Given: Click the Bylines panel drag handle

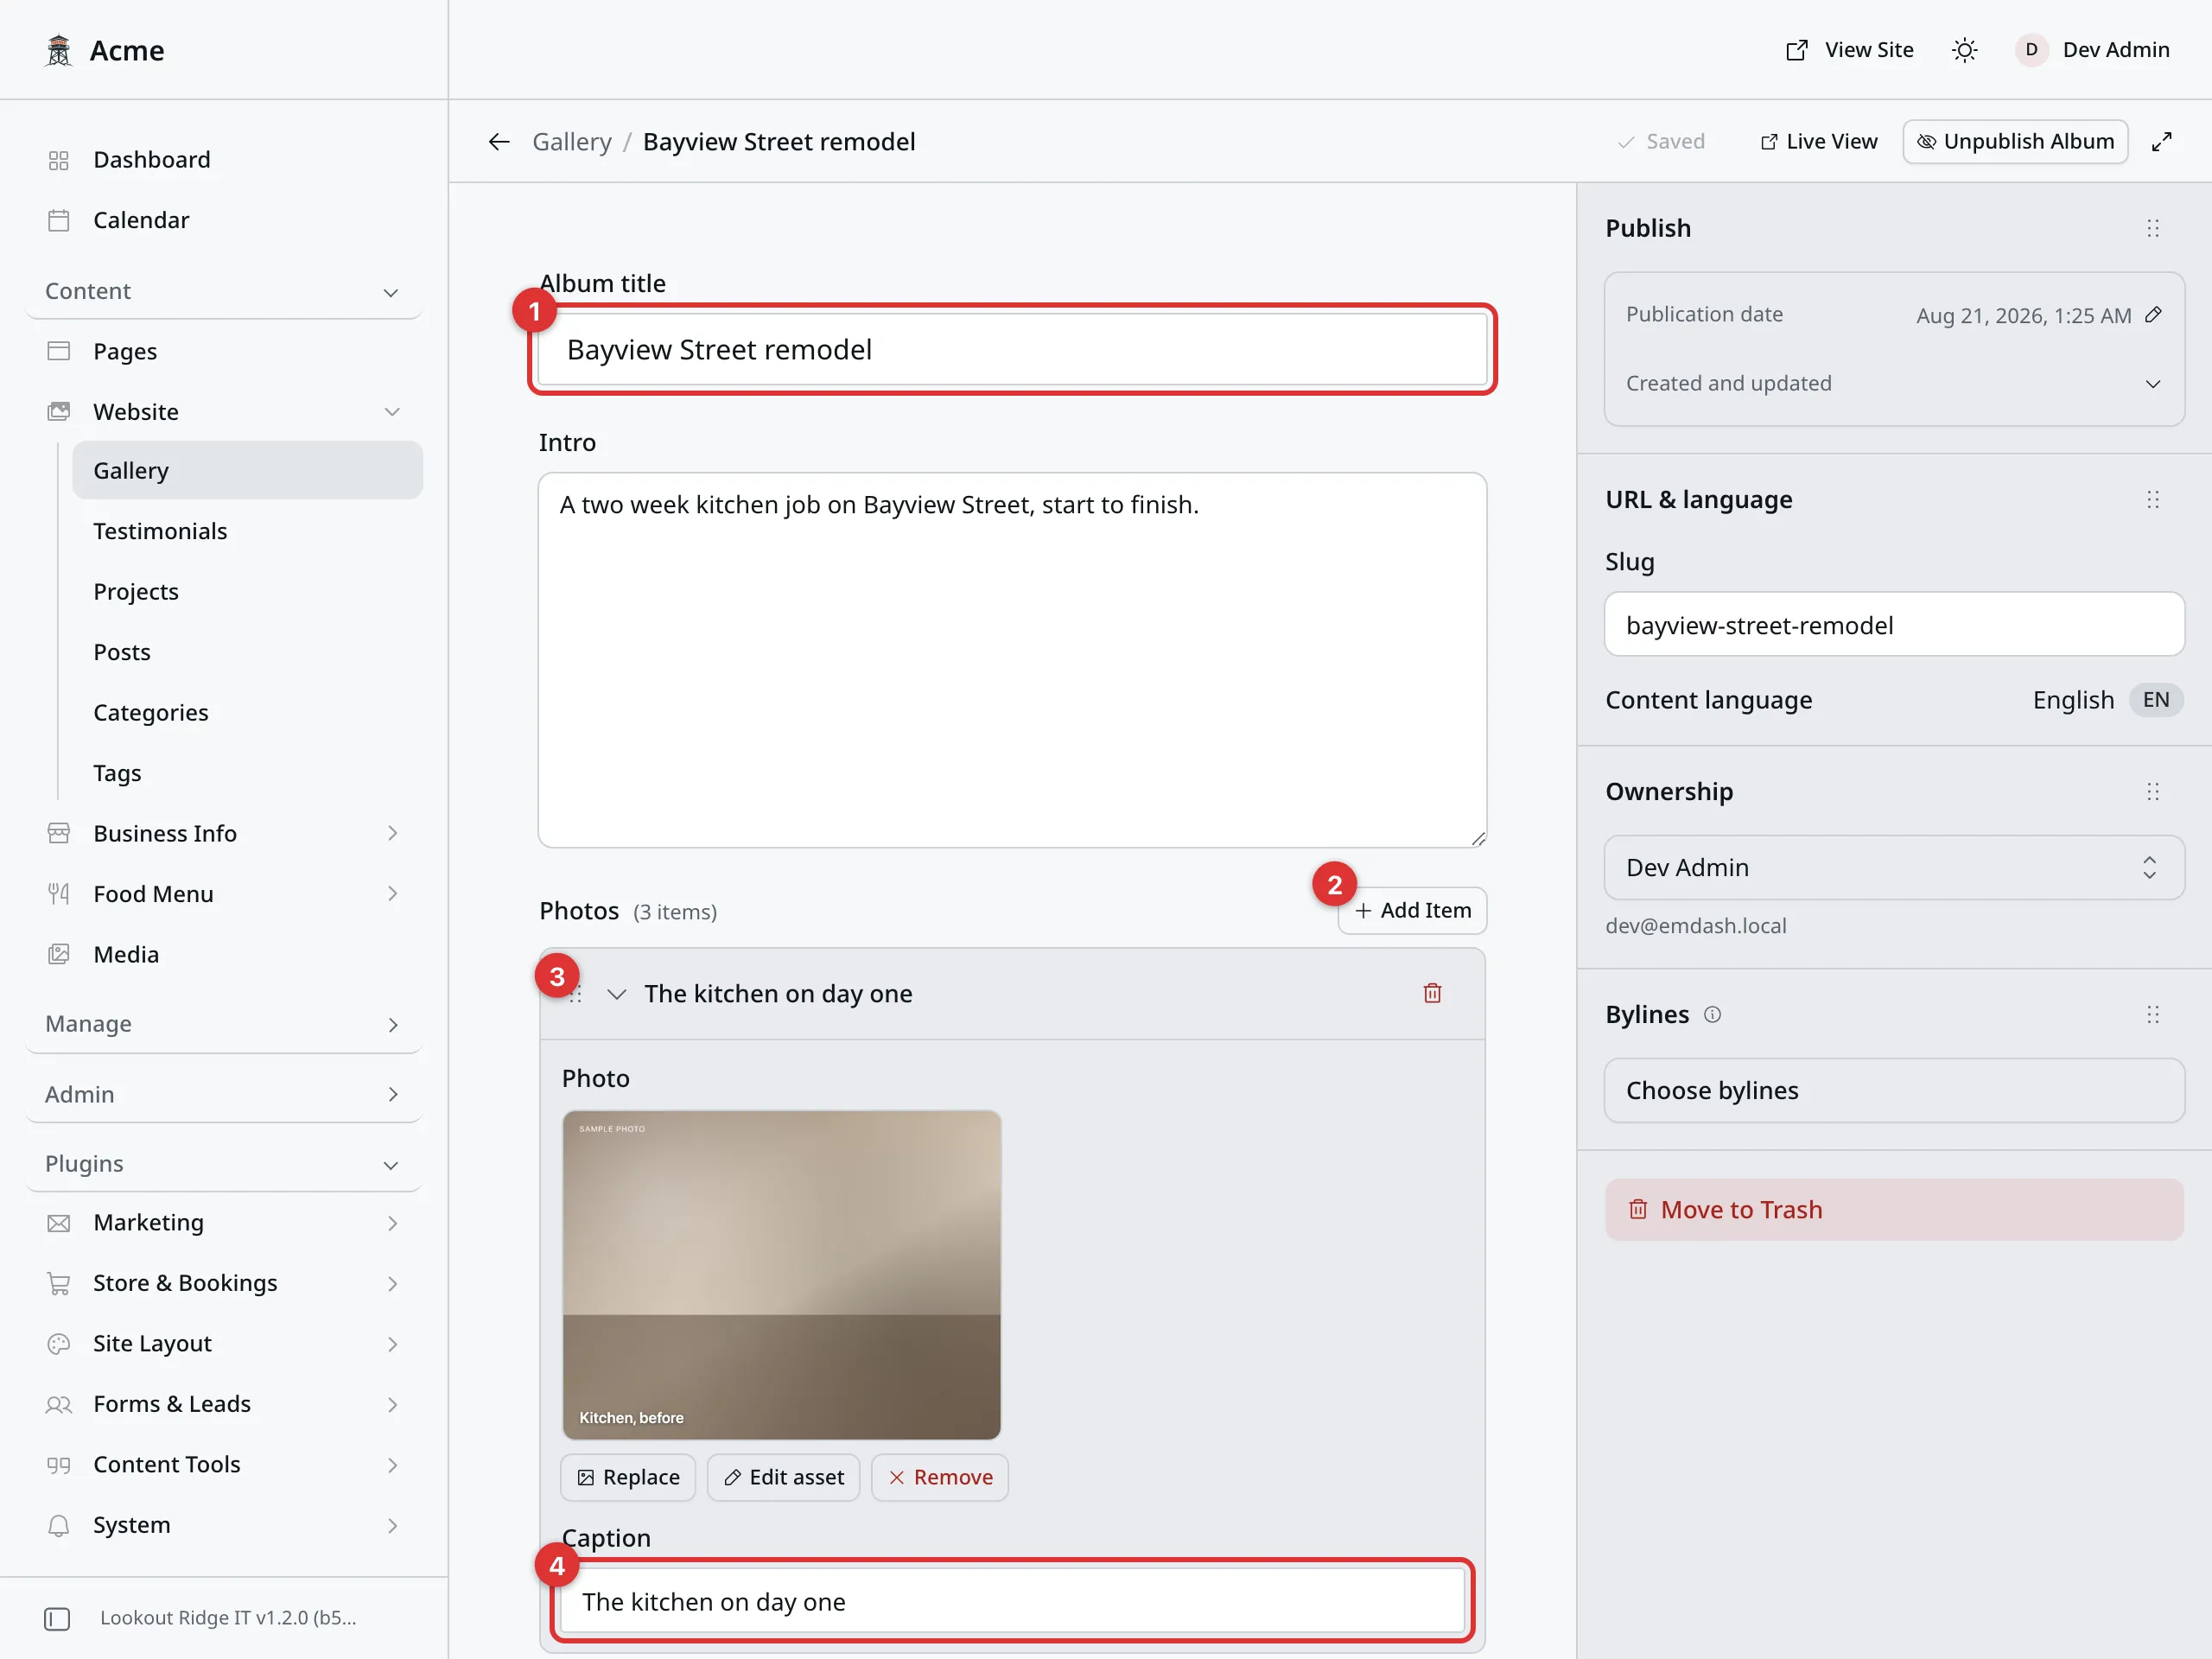Looking at the screenshot, I should [2153, 1015].
